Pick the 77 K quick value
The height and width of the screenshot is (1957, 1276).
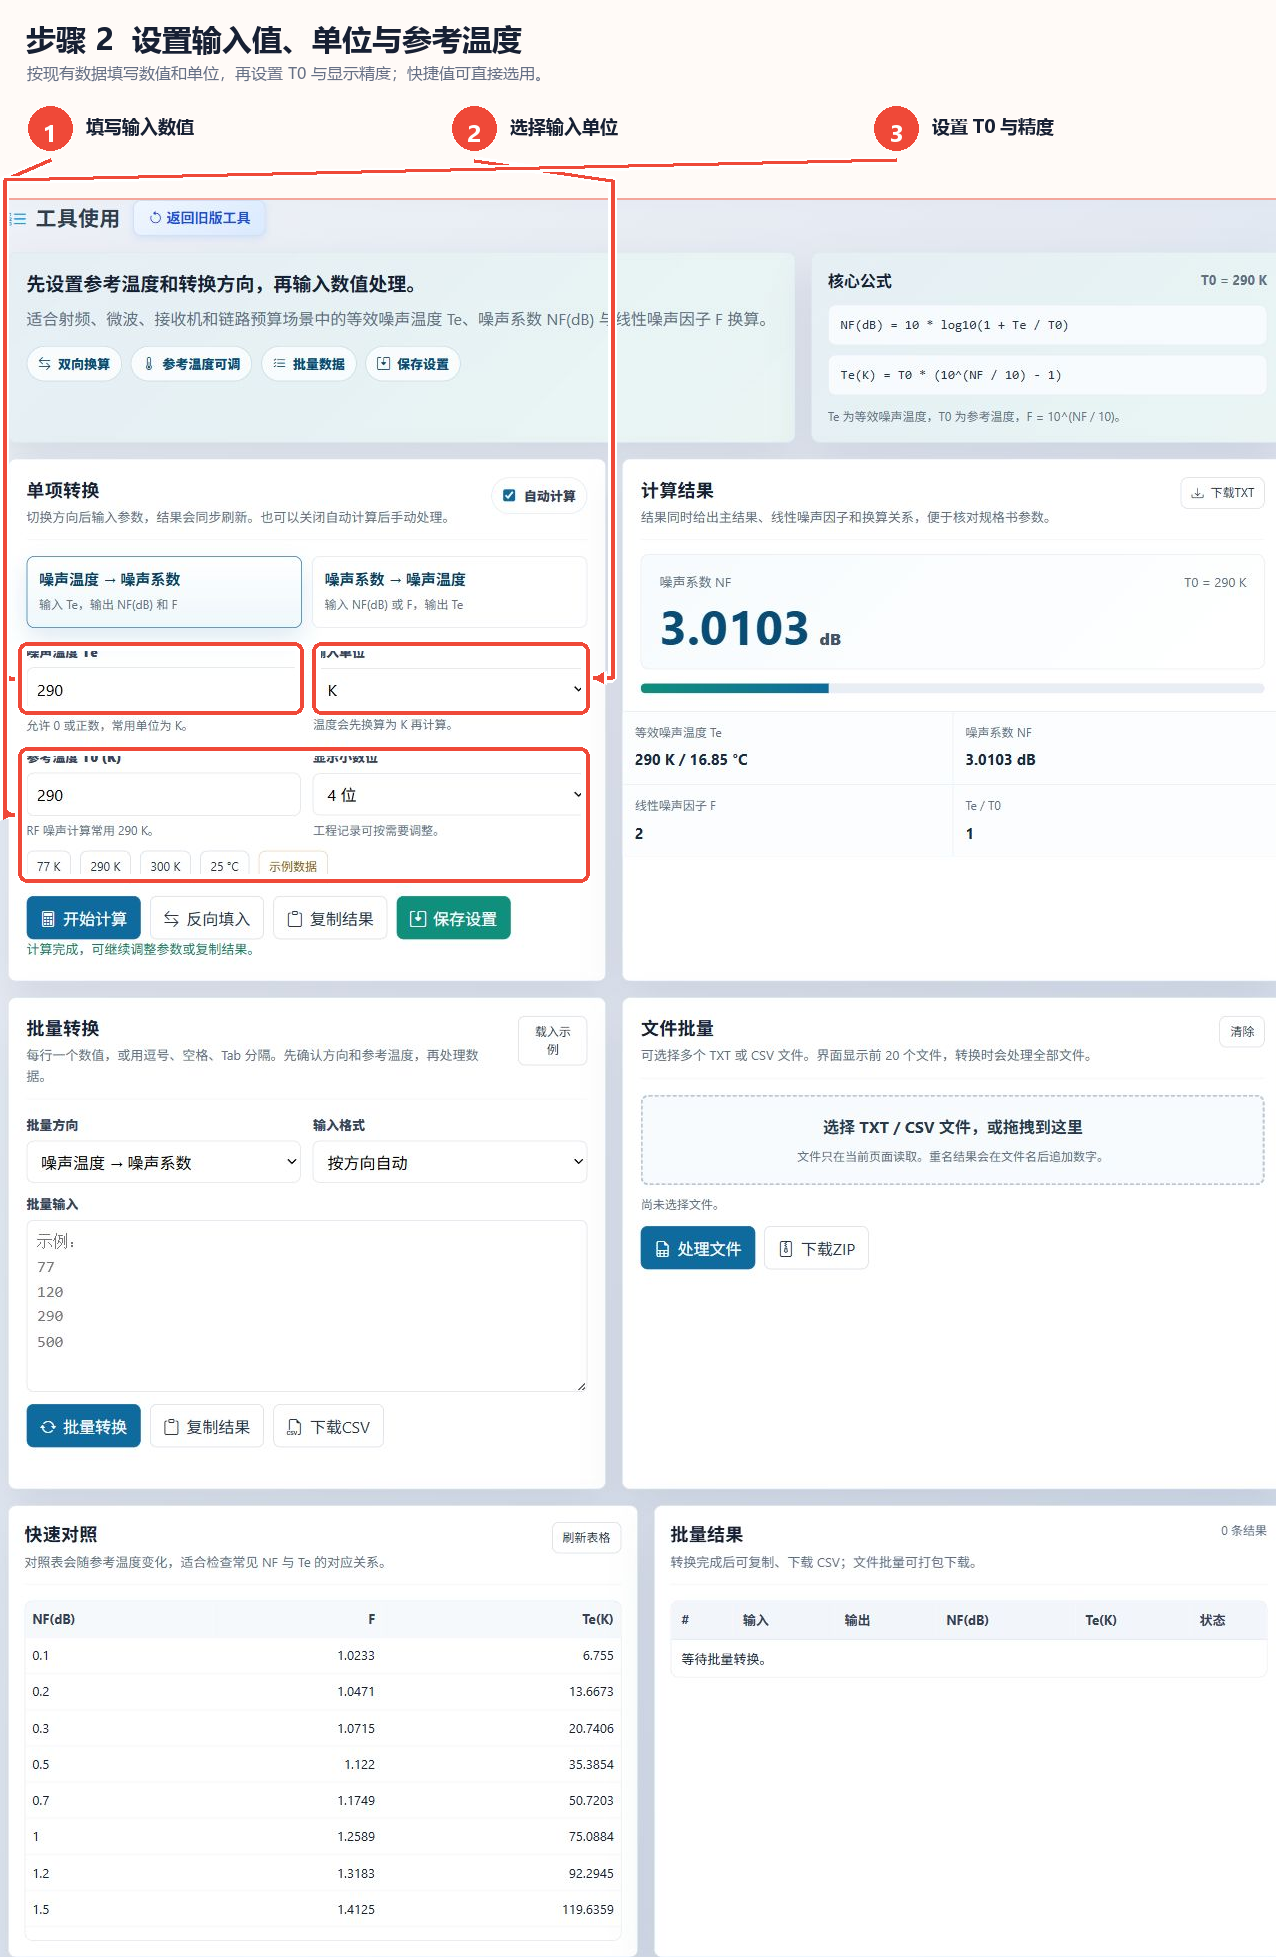pyautogui.click(x=49, y=866)
